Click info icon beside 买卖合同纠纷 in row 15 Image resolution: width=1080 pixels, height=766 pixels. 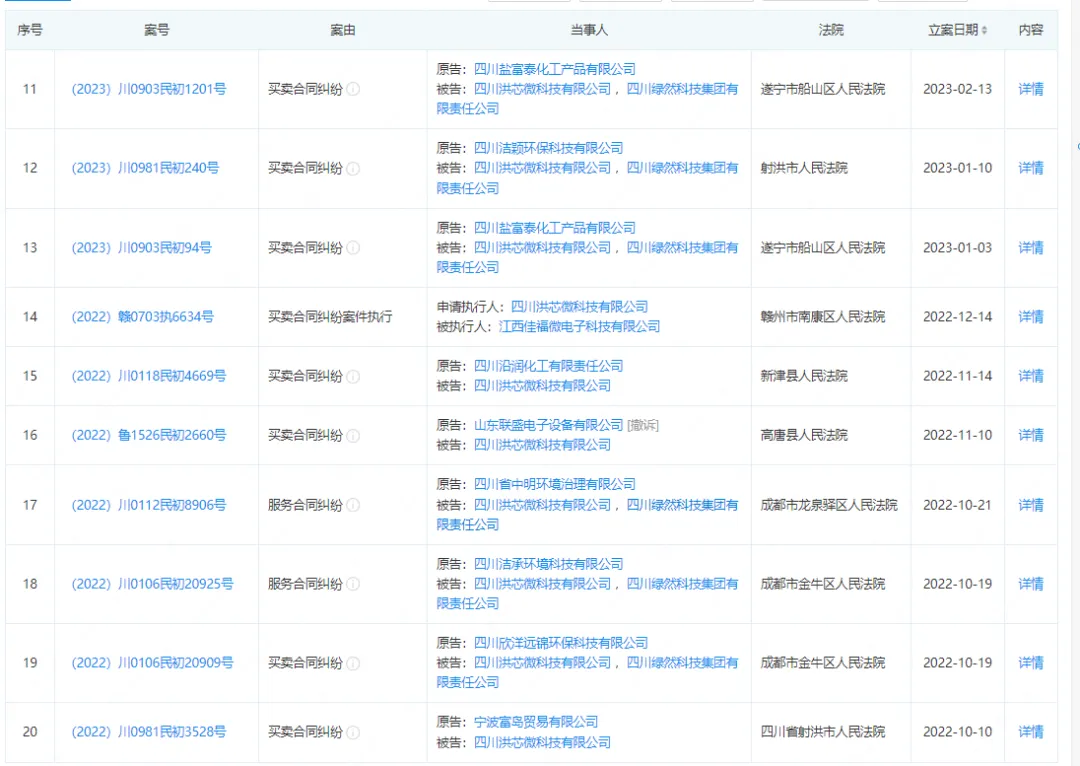(x=353, y=376)
